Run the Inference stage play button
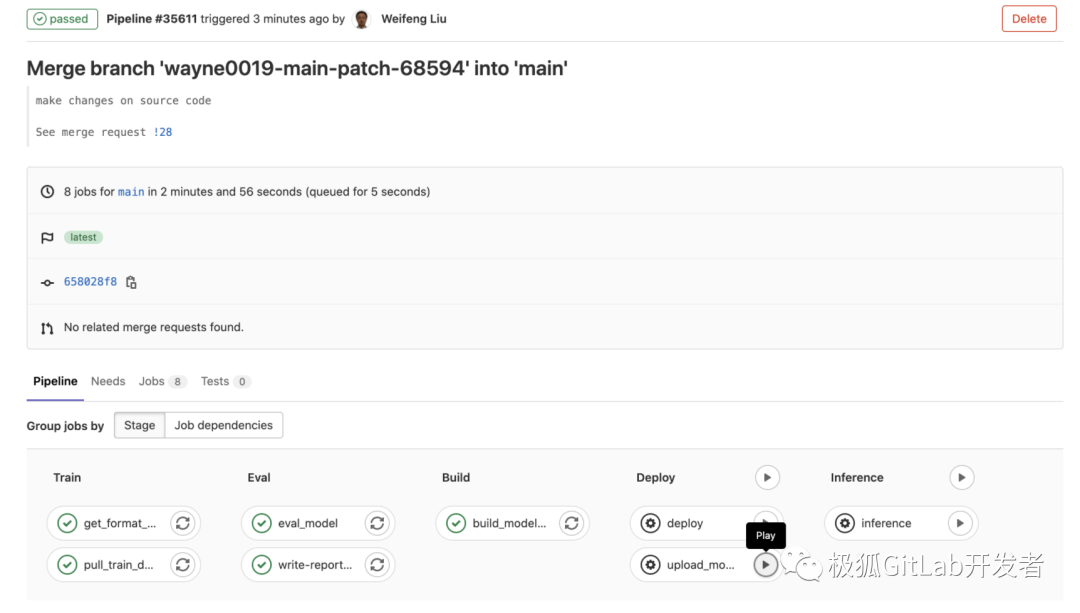The width and height of the screenshot is (1080, 613). [x=961, y=477]
